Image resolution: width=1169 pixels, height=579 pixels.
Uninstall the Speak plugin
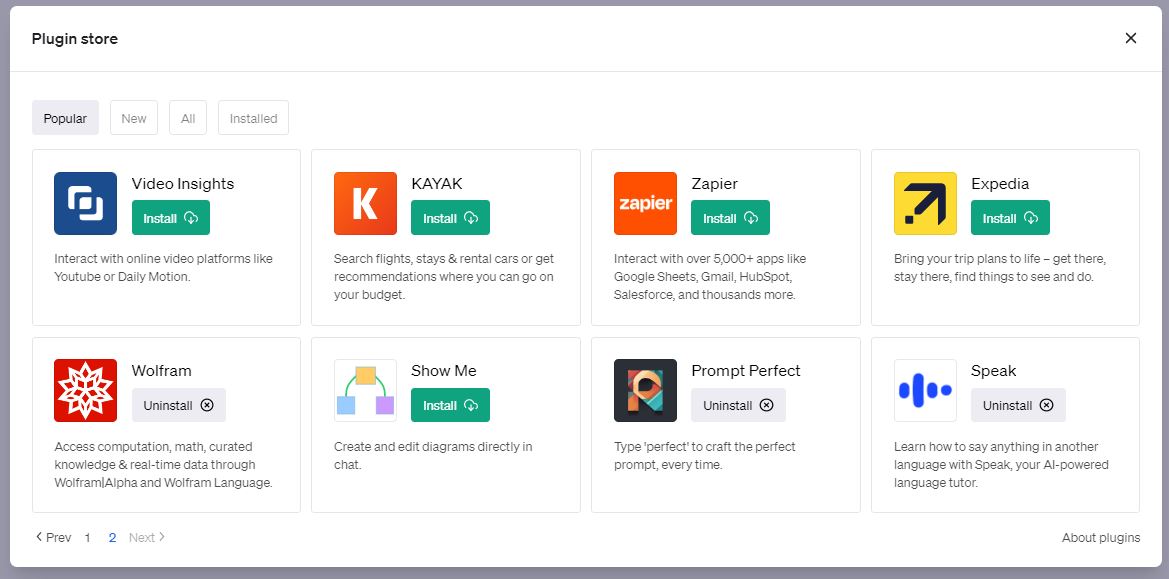(x=1018, y=405)
